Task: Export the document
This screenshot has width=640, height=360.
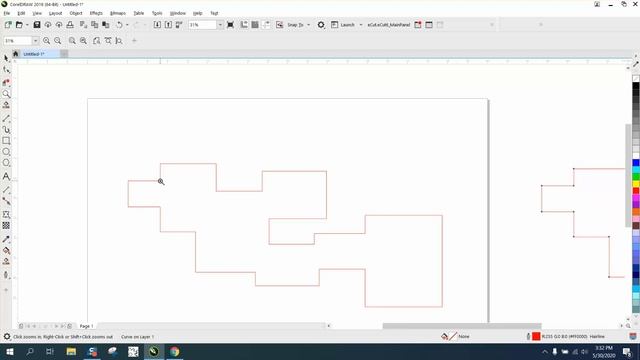Action: (168, 25)
